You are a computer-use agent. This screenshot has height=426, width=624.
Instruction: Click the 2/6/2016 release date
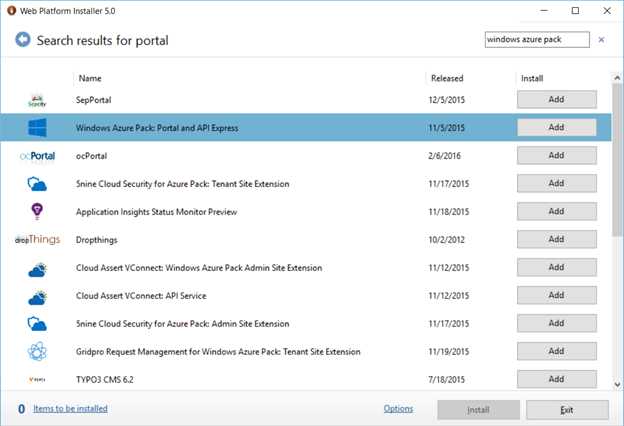point(445,156)
